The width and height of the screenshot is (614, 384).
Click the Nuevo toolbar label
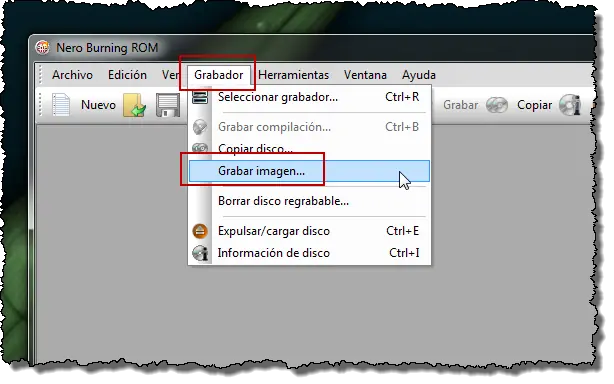click(98, 105)
